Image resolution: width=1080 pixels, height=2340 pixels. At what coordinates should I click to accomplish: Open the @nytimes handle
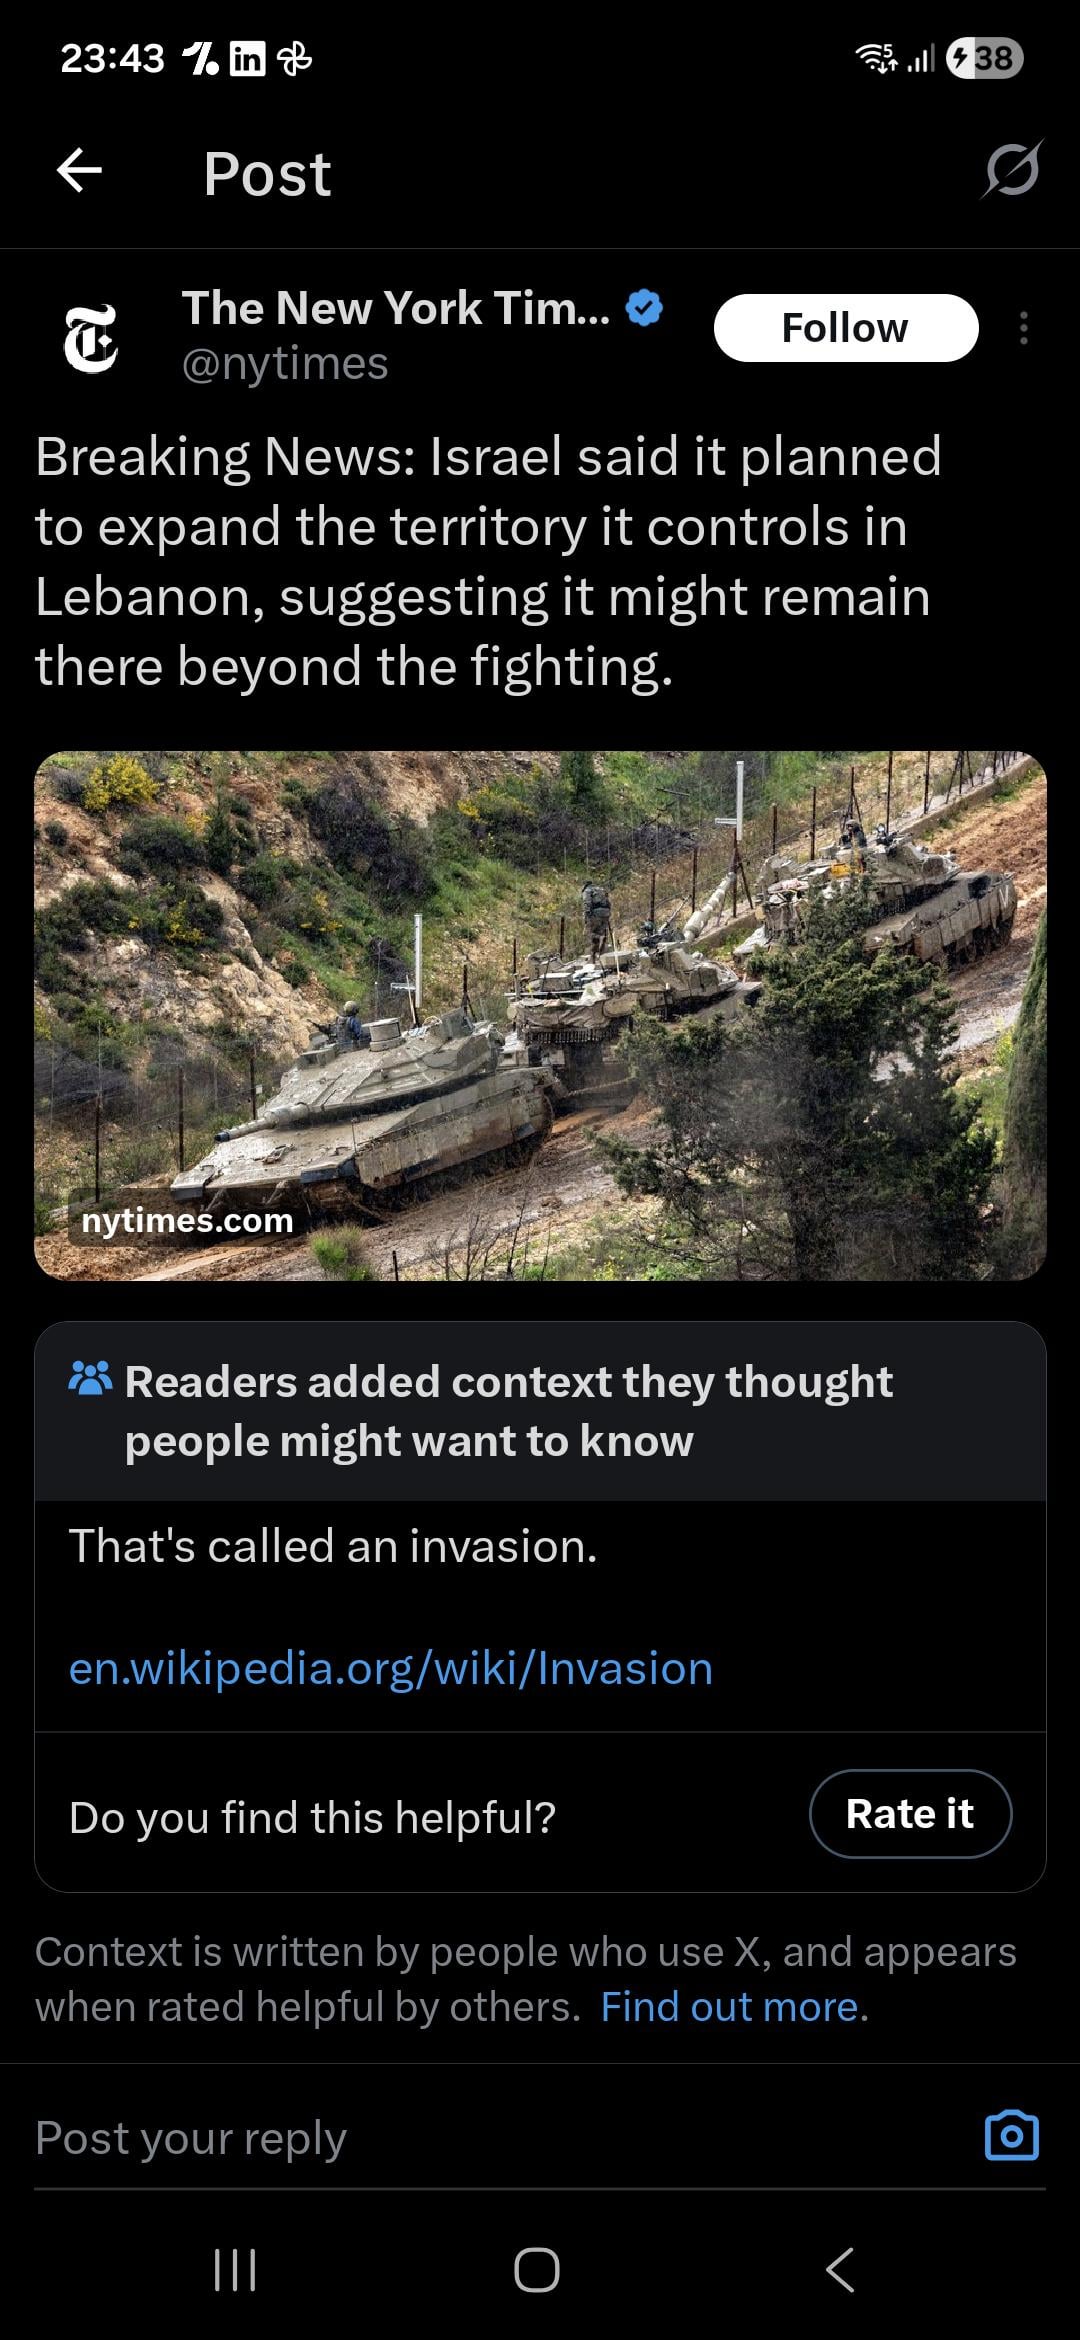(285, 364)
